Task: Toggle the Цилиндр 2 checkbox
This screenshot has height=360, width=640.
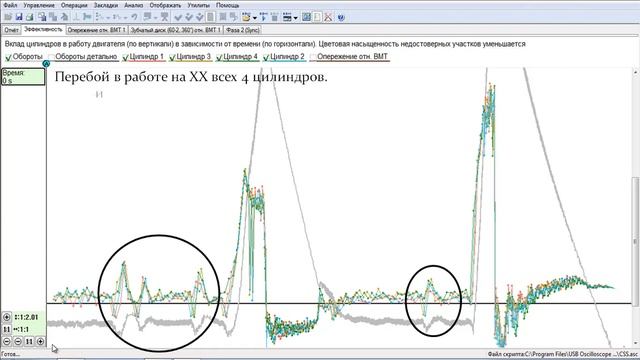Action: 266,57
